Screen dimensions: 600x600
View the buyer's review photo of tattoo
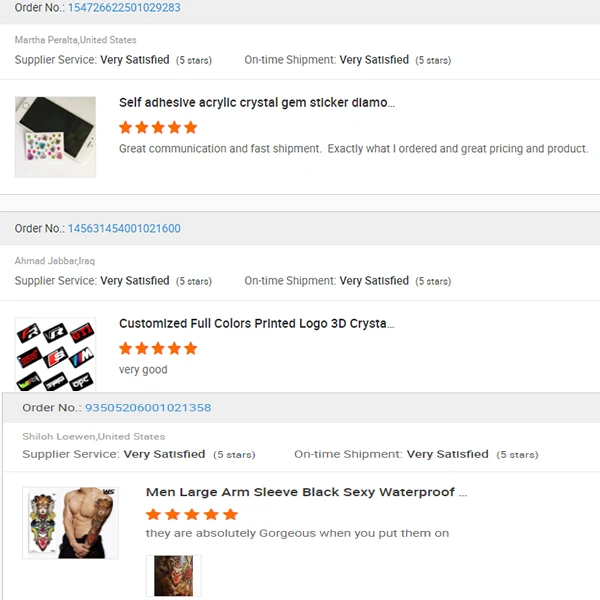coord(173,576)
